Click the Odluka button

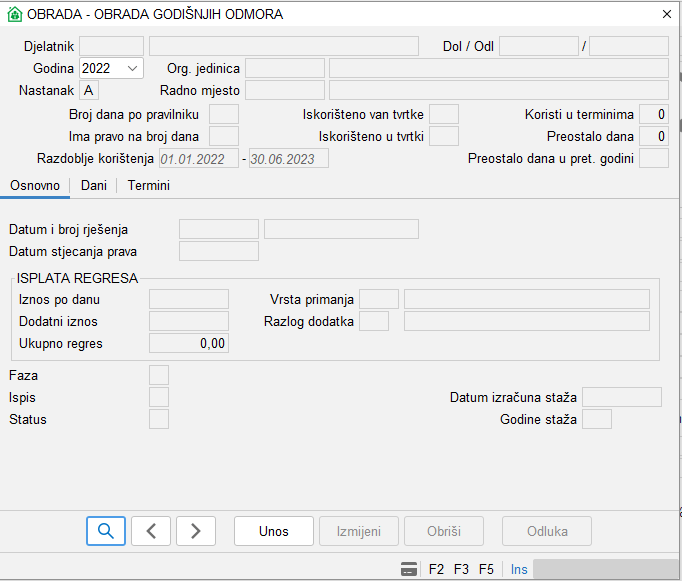coord(547,531)
